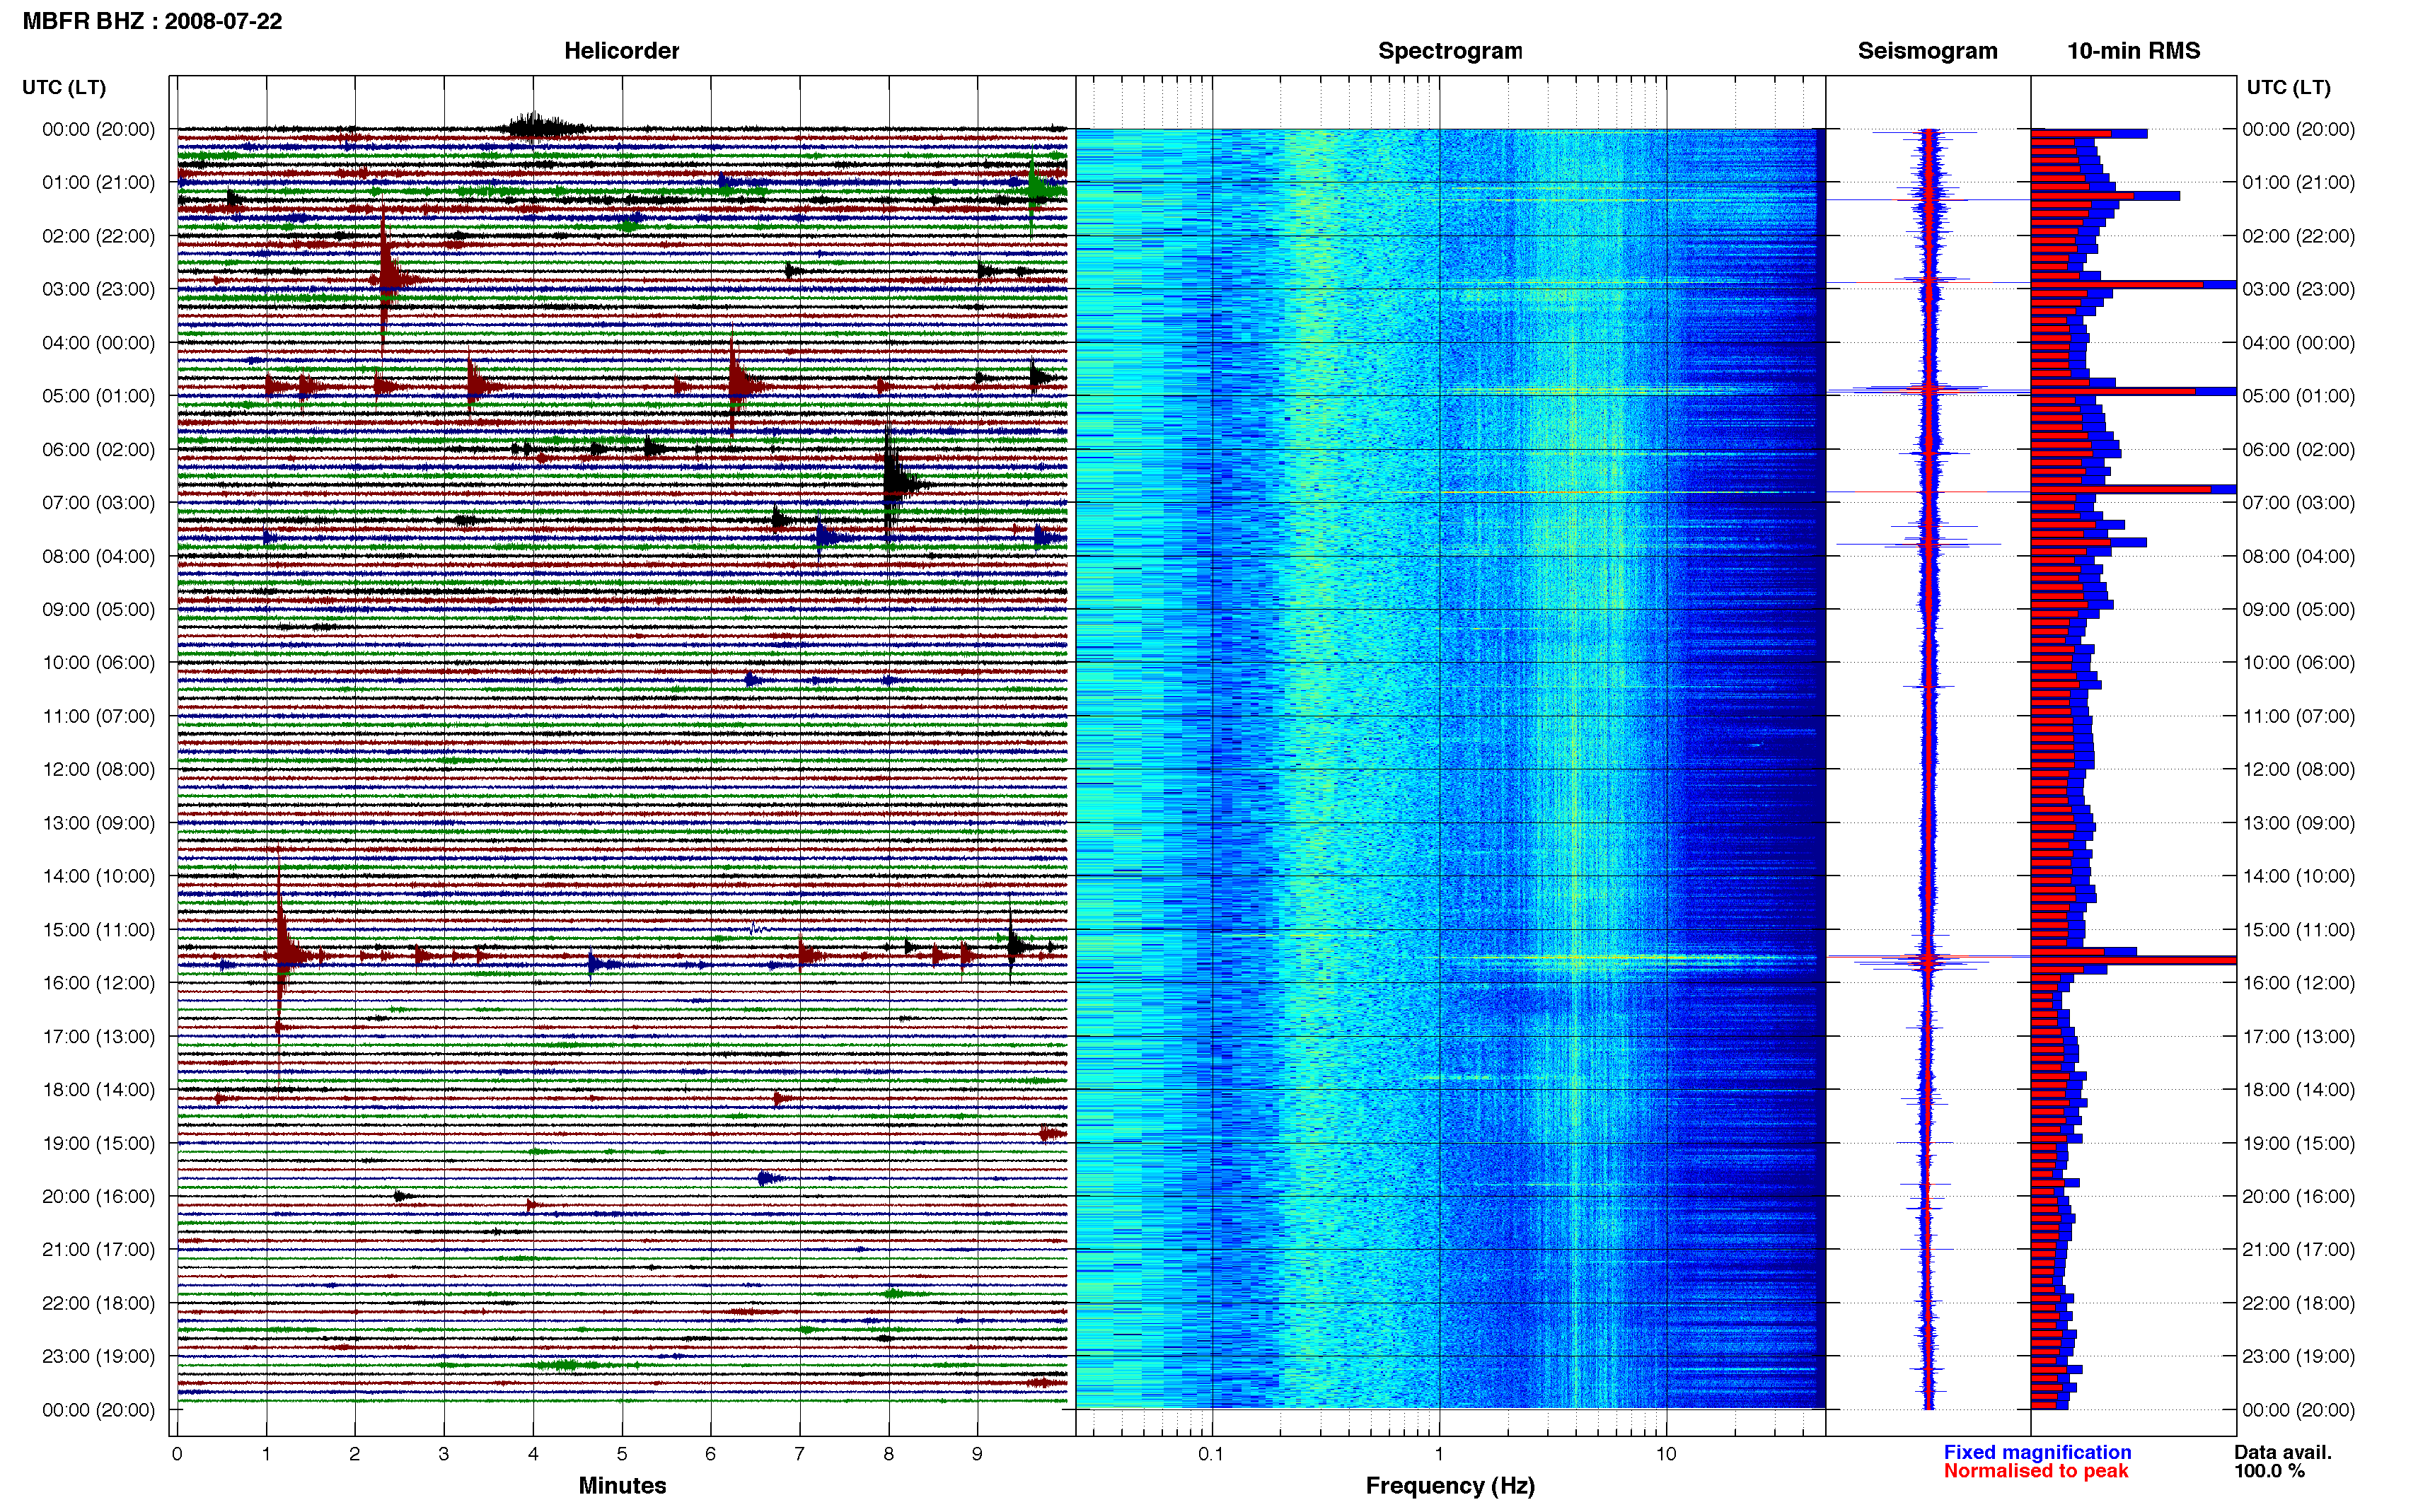The width and height of the screenshot is (2418, 1512).
Task: Click the 'Seismogram' panel heading
Action: (x=1927, y=51)
